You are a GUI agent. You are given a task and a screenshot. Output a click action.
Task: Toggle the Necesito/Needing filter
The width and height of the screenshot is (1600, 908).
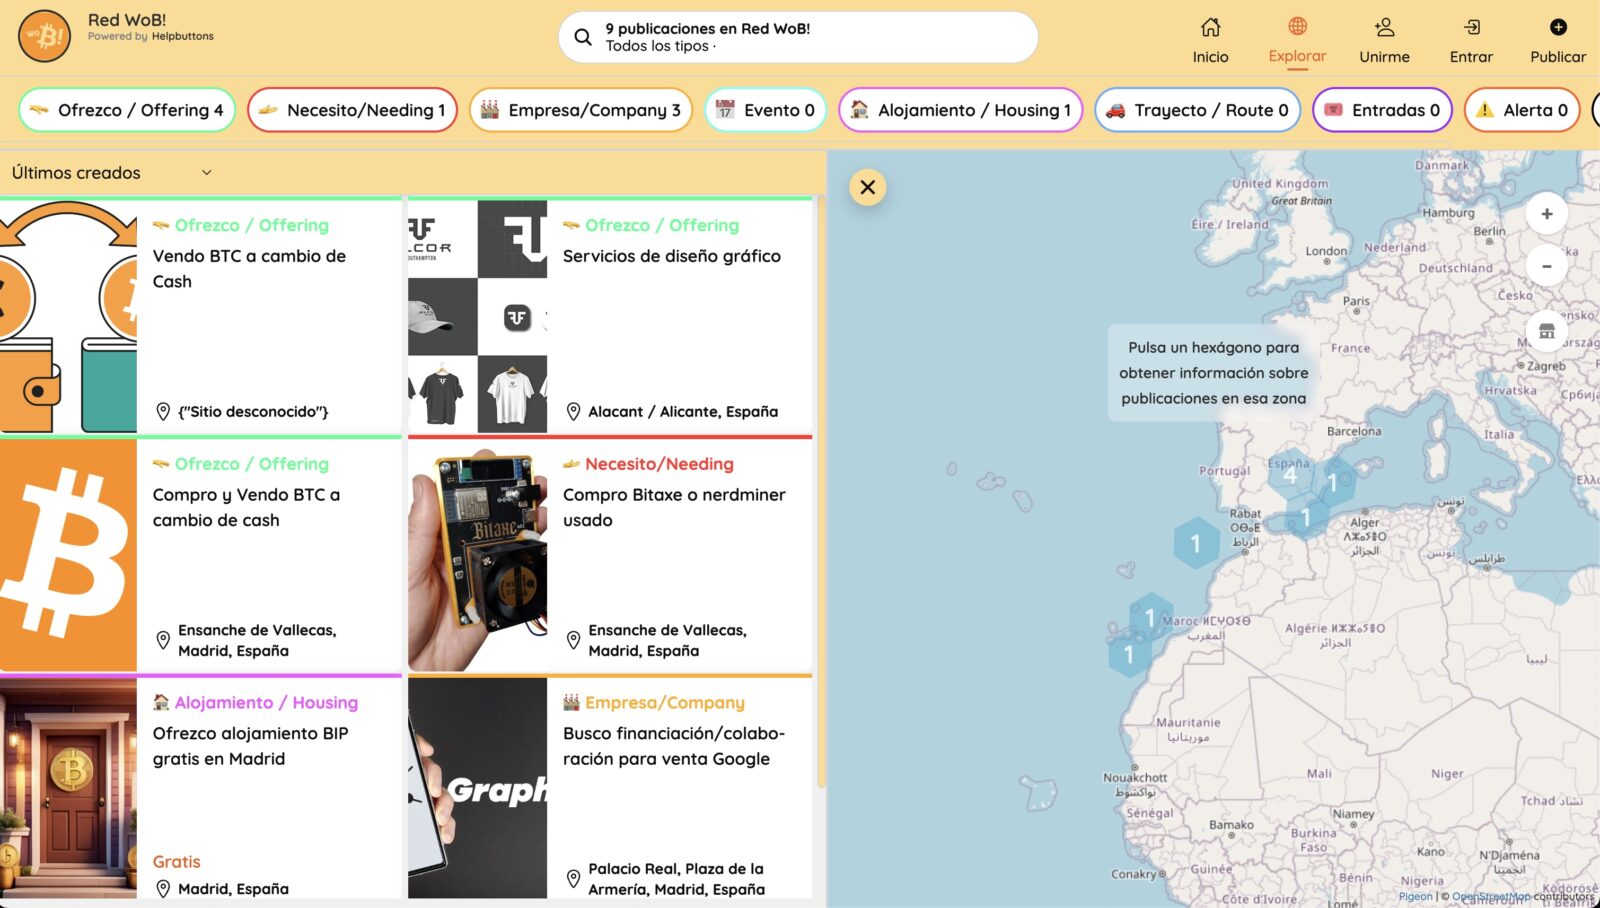click(352, 110)
